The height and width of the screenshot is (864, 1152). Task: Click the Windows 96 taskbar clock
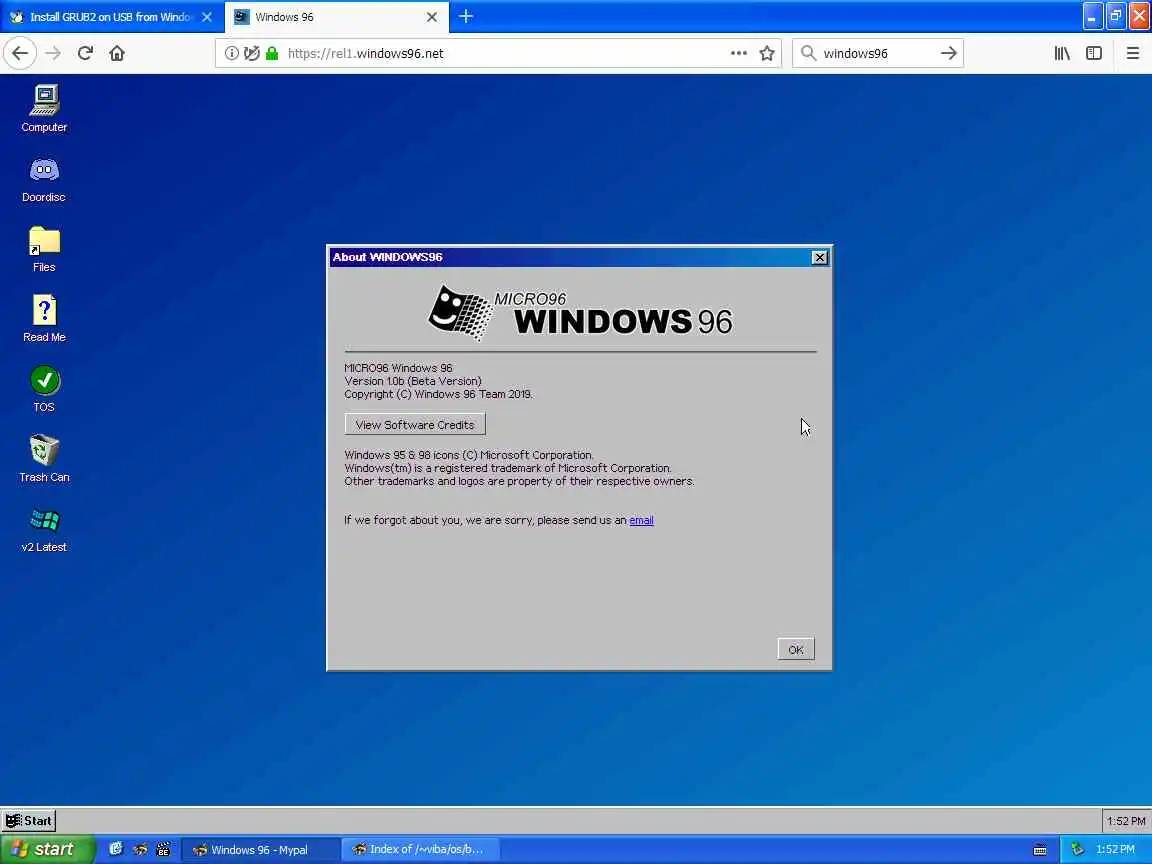click(1126, 821)
